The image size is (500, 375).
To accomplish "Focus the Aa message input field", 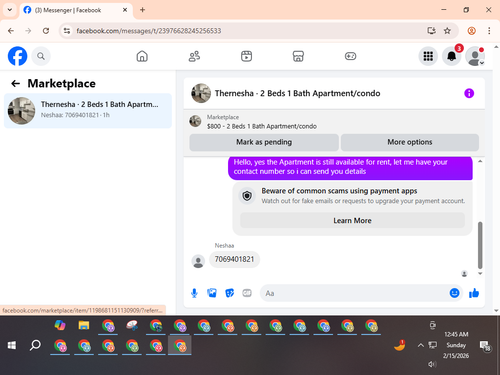I will click(353, 293).
